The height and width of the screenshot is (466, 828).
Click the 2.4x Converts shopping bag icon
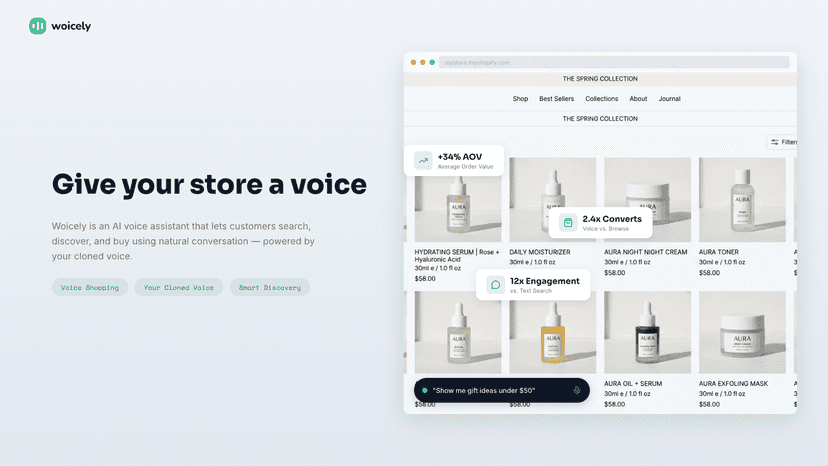pos(568,222)
